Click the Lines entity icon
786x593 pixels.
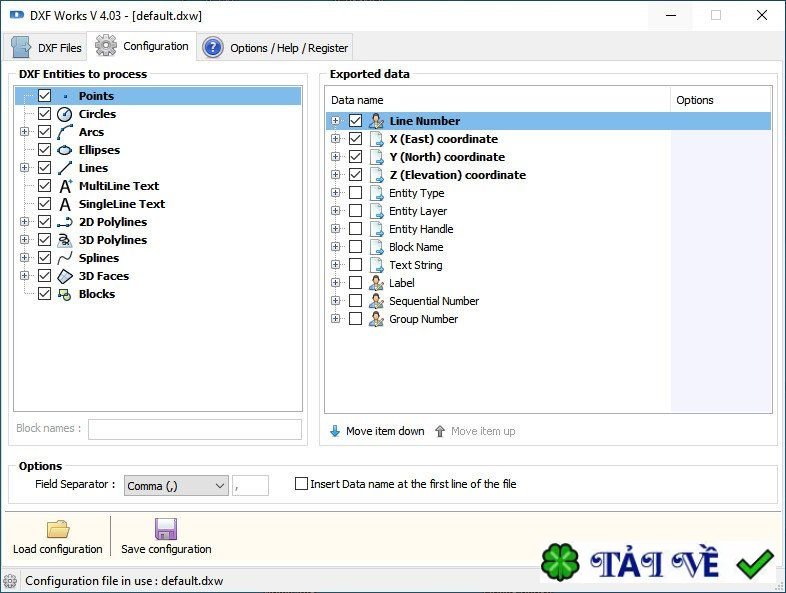[x=65, y=168]
